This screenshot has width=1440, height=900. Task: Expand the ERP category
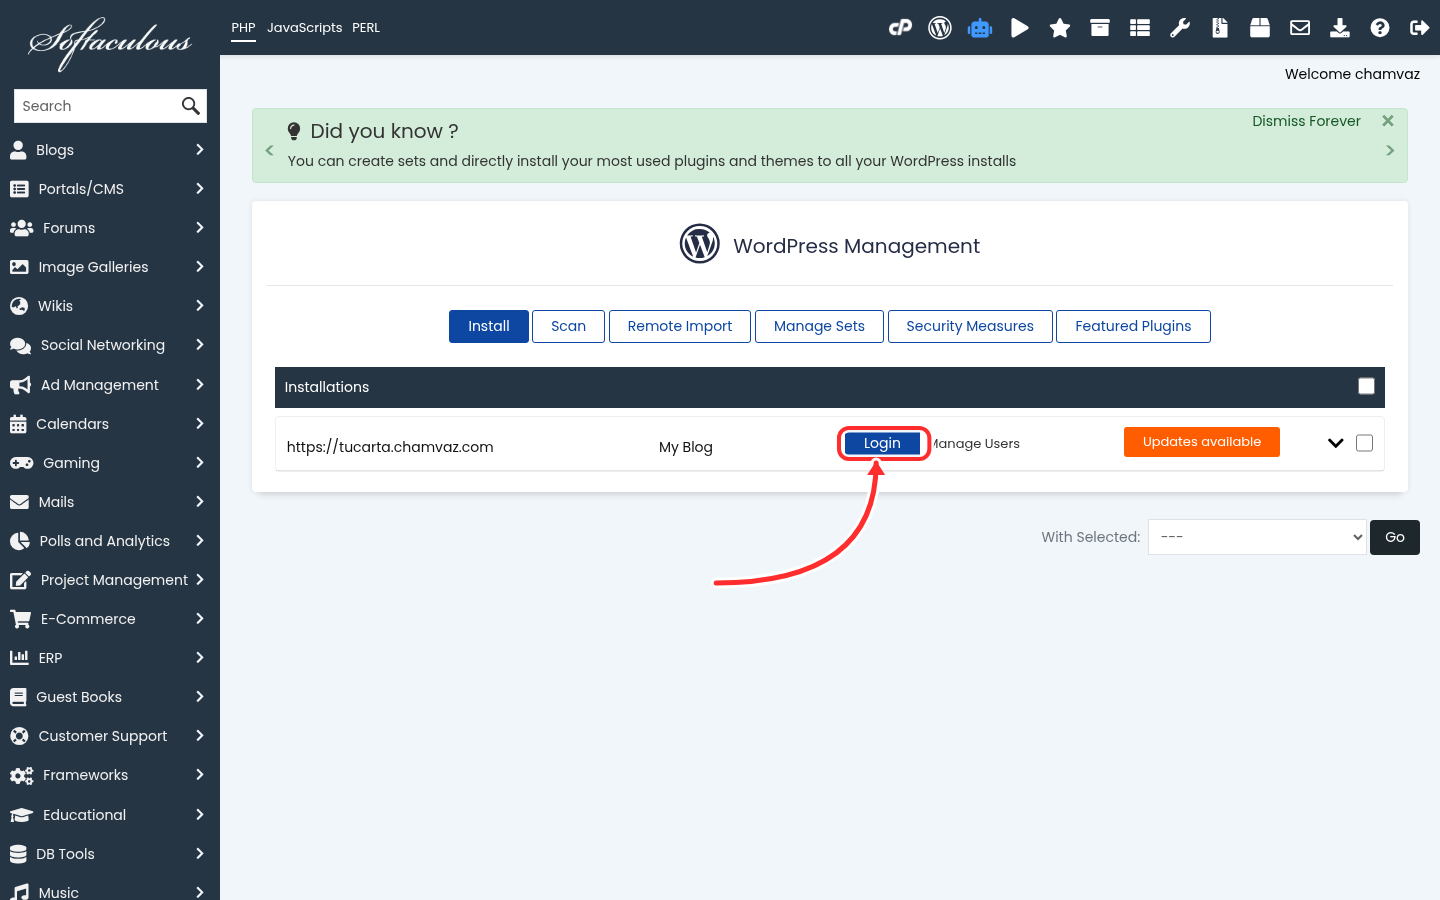pos(200,658)
